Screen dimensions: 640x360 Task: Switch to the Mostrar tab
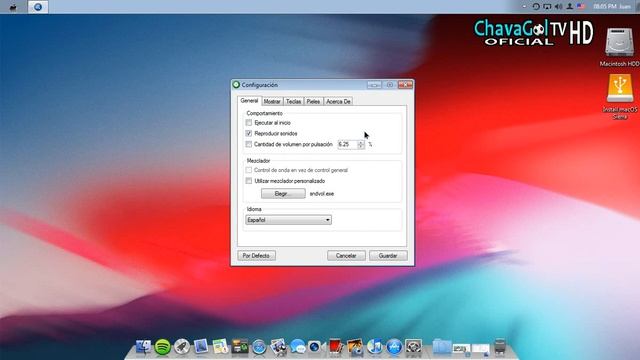(272, 101)
